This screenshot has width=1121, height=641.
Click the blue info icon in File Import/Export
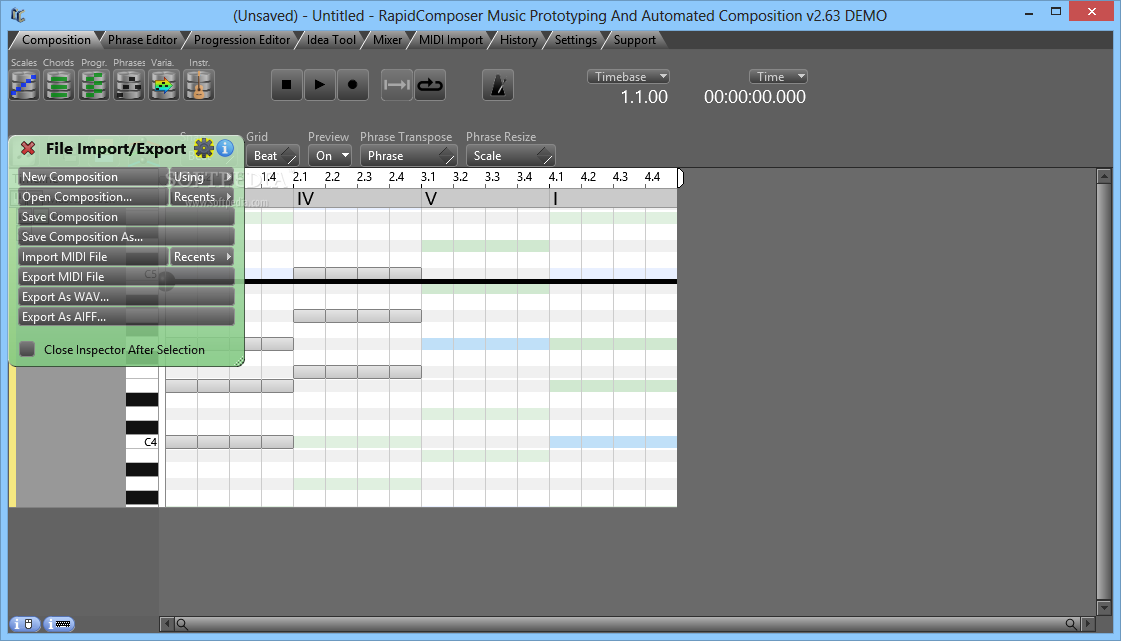click(x=225, y=148)
